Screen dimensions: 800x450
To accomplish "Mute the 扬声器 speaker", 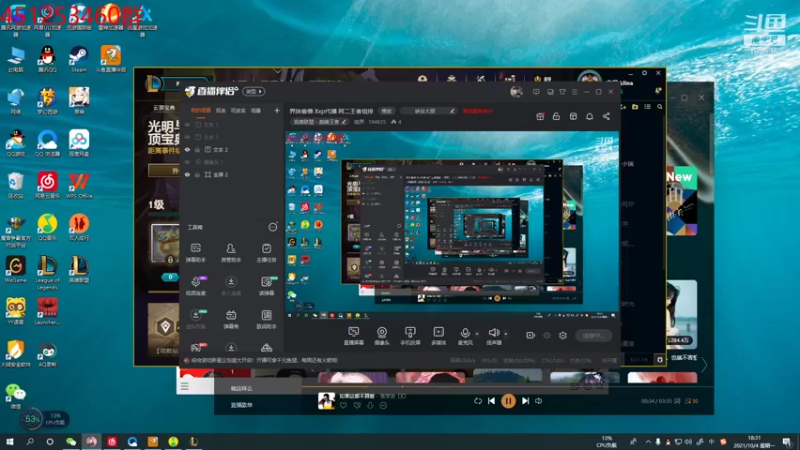I will point(493,336).
